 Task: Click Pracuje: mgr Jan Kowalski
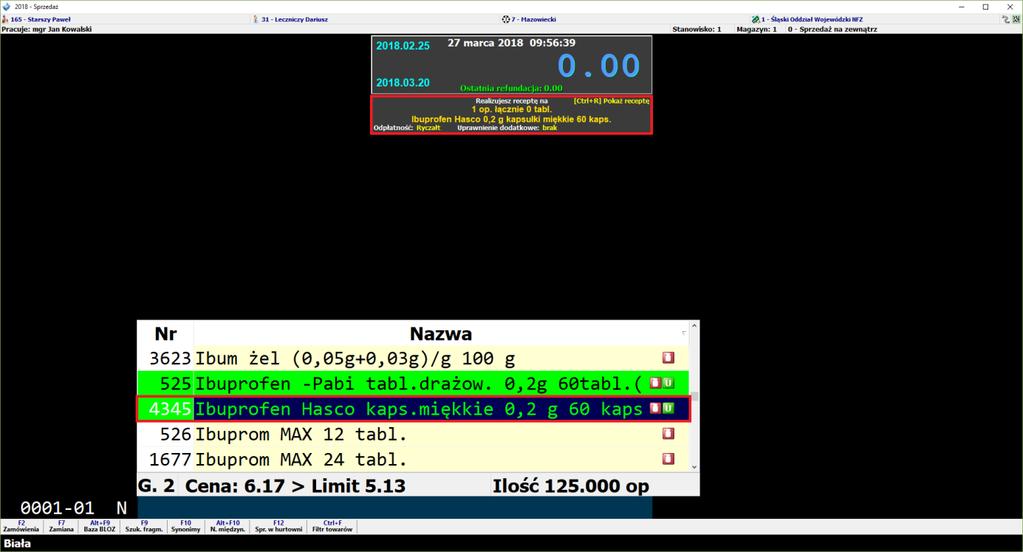(x=46, y=29)
